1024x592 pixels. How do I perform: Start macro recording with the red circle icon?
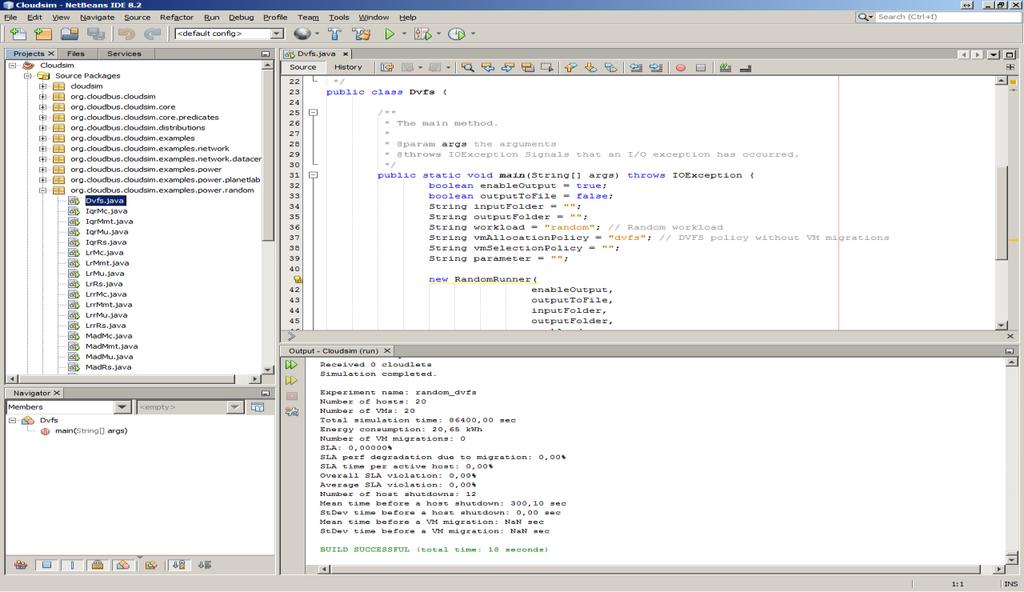click(x=680, y=67)
